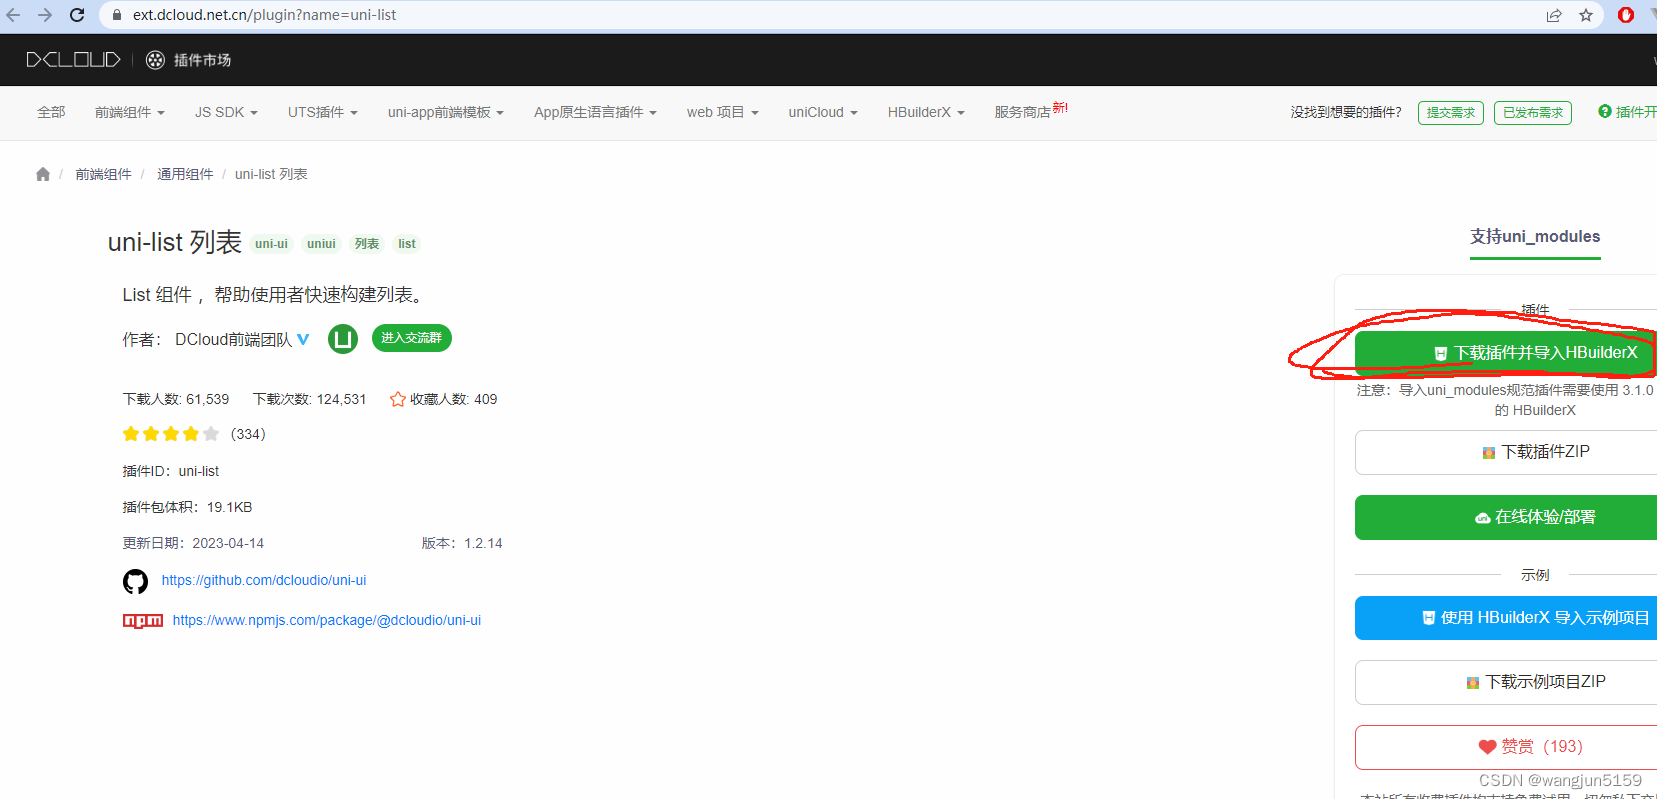Open the github.com/dcloudio/uni-ui link

point(264,580)
